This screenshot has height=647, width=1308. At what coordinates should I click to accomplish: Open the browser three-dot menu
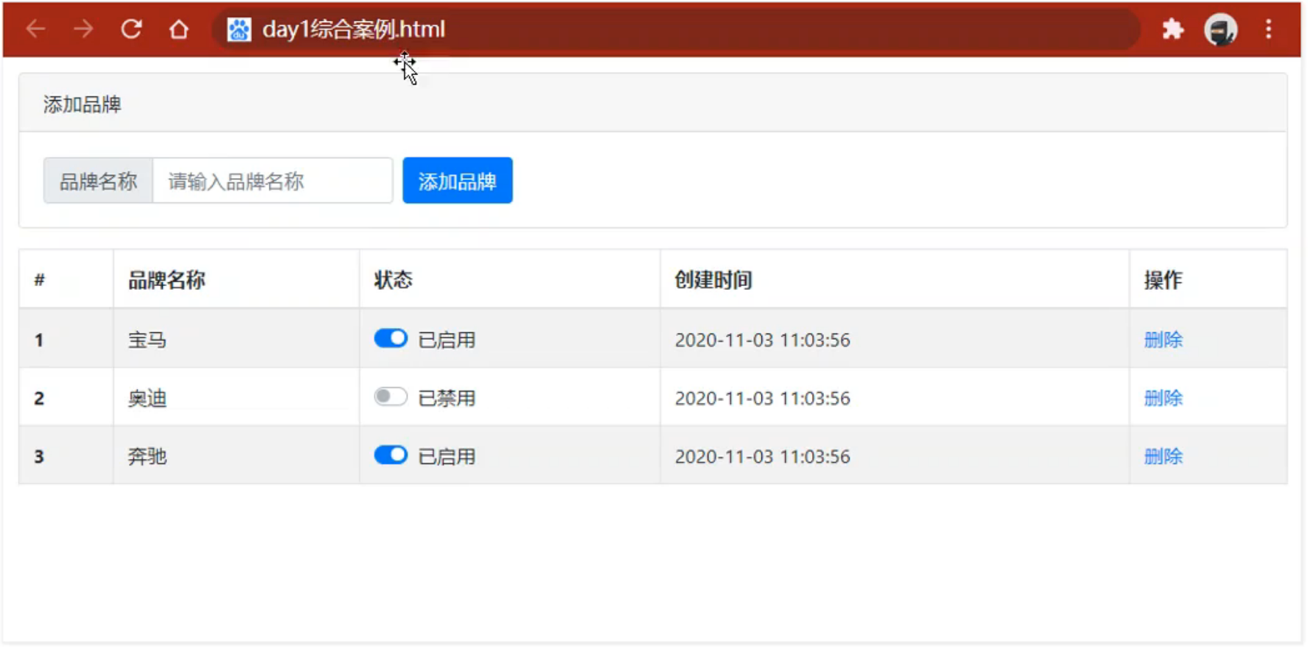tap(1268, 29)
